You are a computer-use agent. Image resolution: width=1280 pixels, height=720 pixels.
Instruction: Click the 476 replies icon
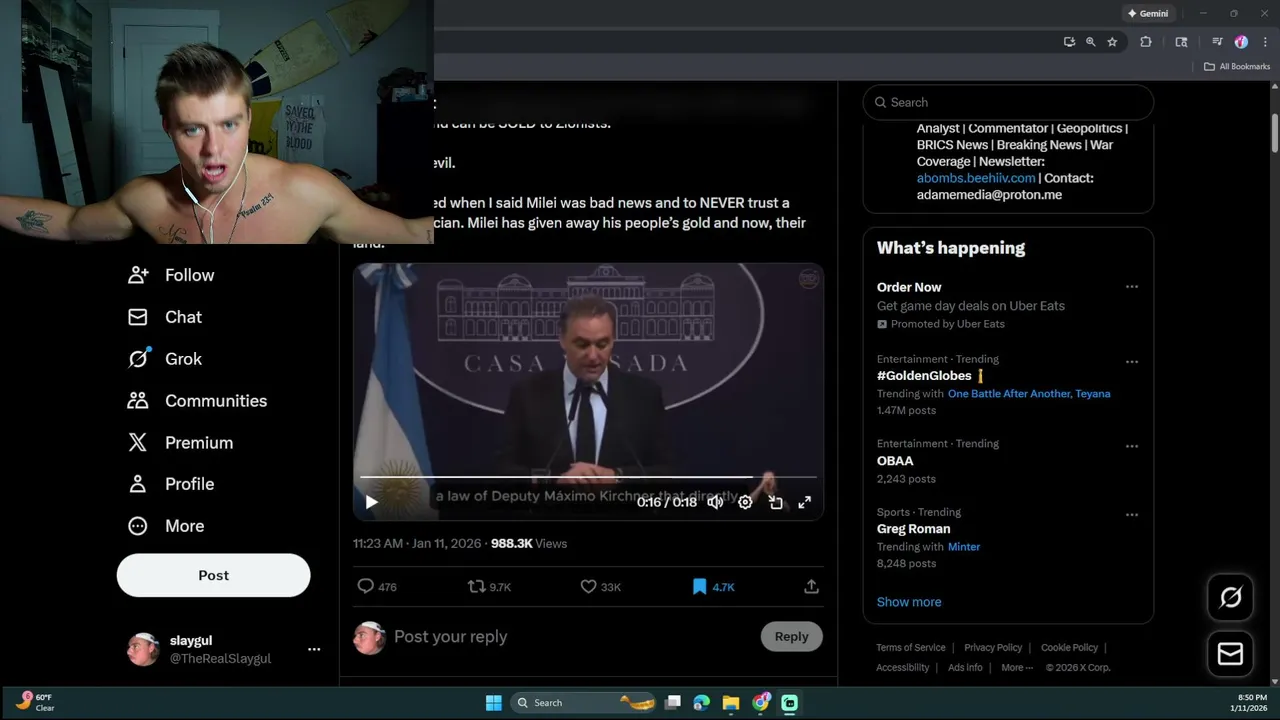(366, 587)
